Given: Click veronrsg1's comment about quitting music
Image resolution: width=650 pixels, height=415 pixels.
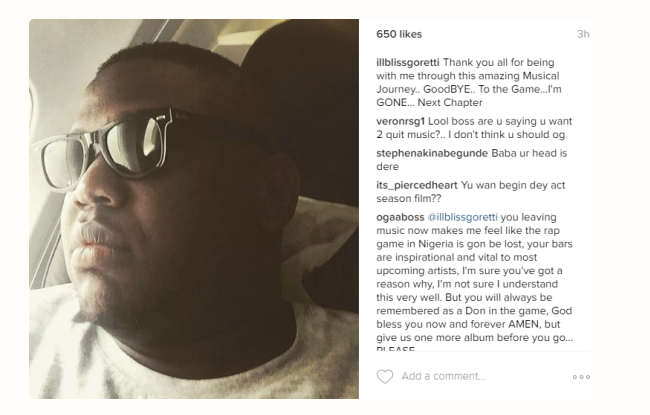Looking at the screenshot, I should point(474,128).
